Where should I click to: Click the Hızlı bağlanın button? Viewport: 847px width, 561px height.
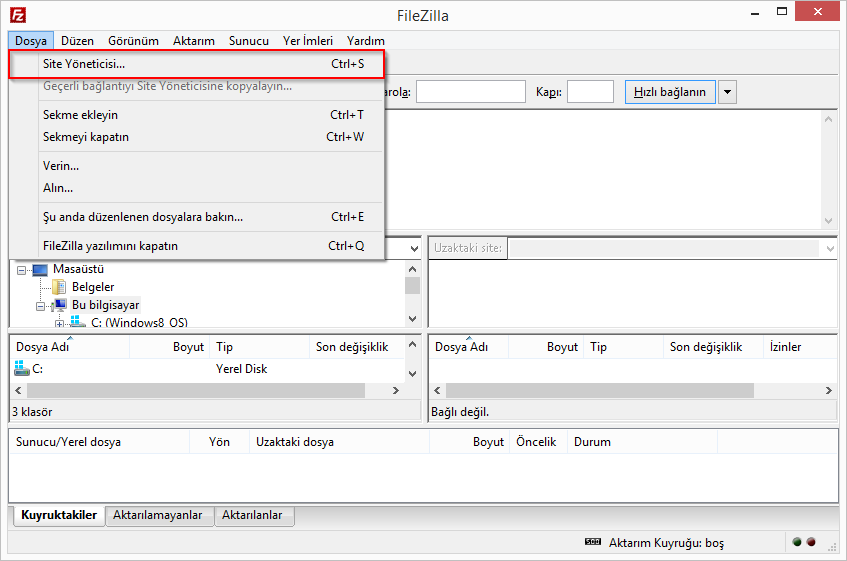[x=670, y=92]
